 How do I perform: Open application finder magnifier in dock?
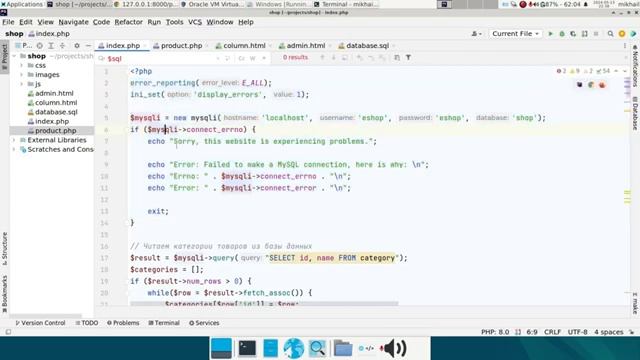tap(317, 349)
